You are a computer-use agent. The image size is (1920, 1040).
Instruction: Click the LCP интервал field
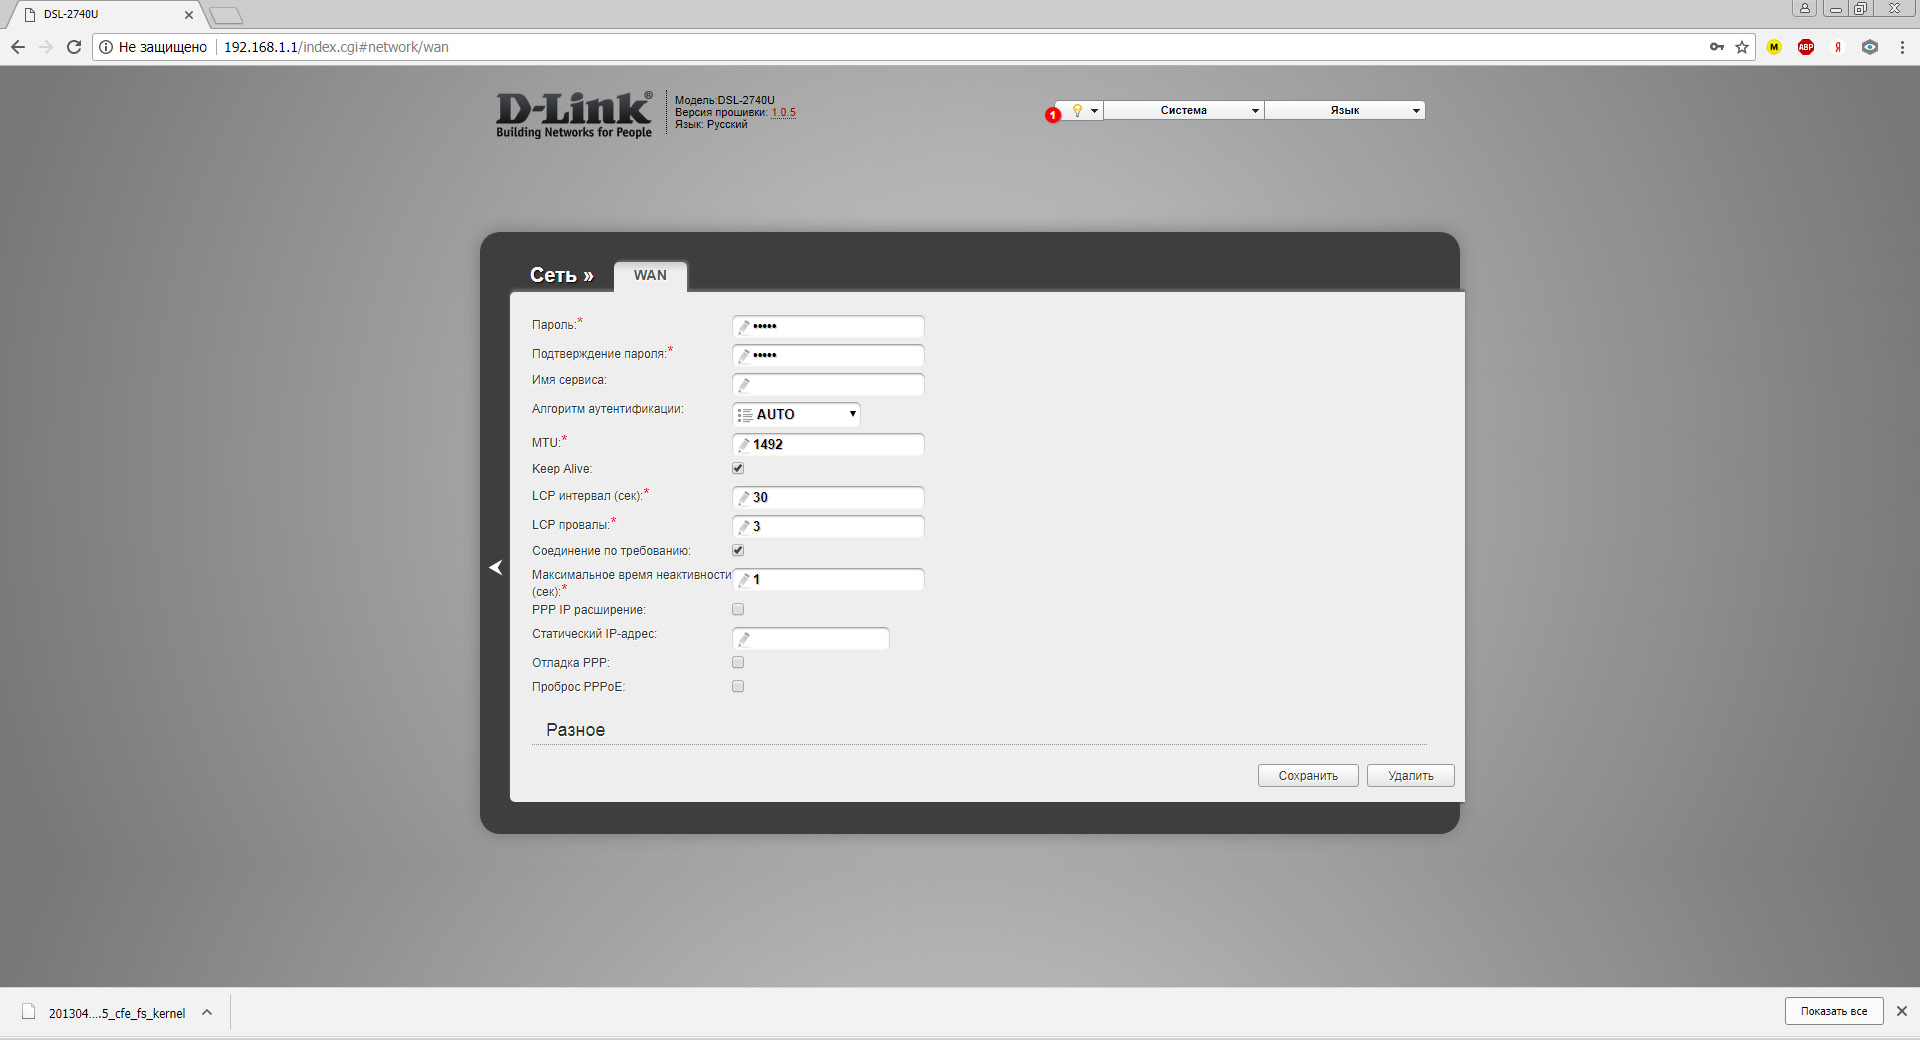(828, 497)
